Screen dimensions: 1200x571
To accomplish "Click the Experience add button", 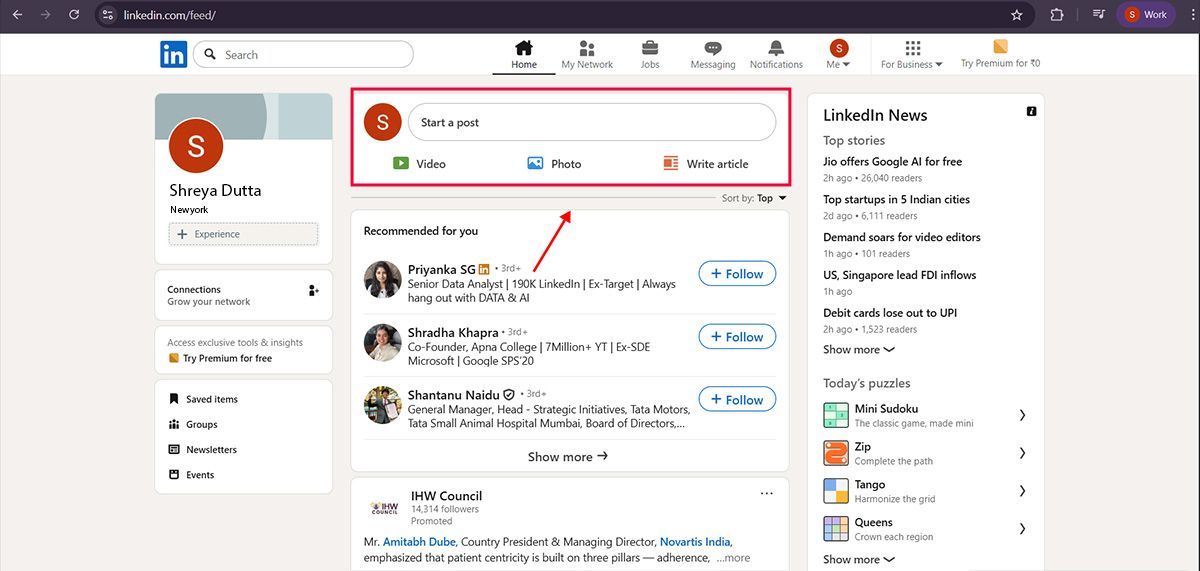I will [x=244, y=234].
